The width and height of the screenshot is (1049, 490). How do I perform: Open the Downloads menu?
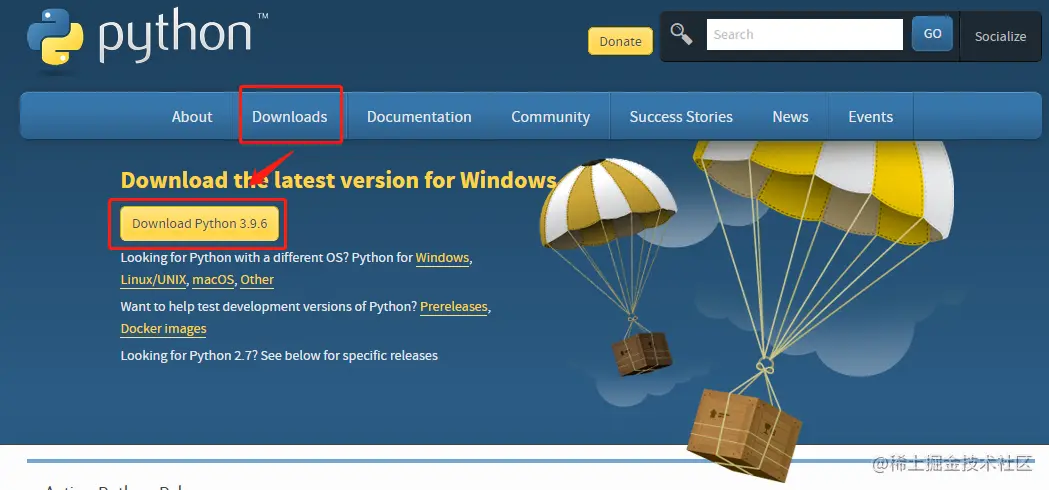click(290, 116)
